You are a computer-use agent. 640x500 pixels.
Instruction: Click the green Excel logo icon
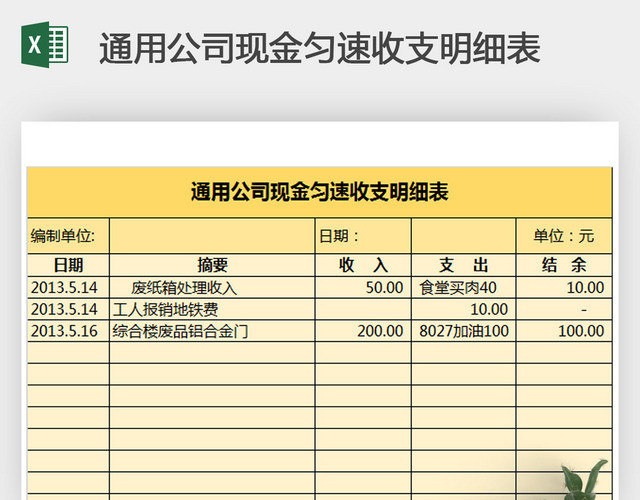coord(45,44)
